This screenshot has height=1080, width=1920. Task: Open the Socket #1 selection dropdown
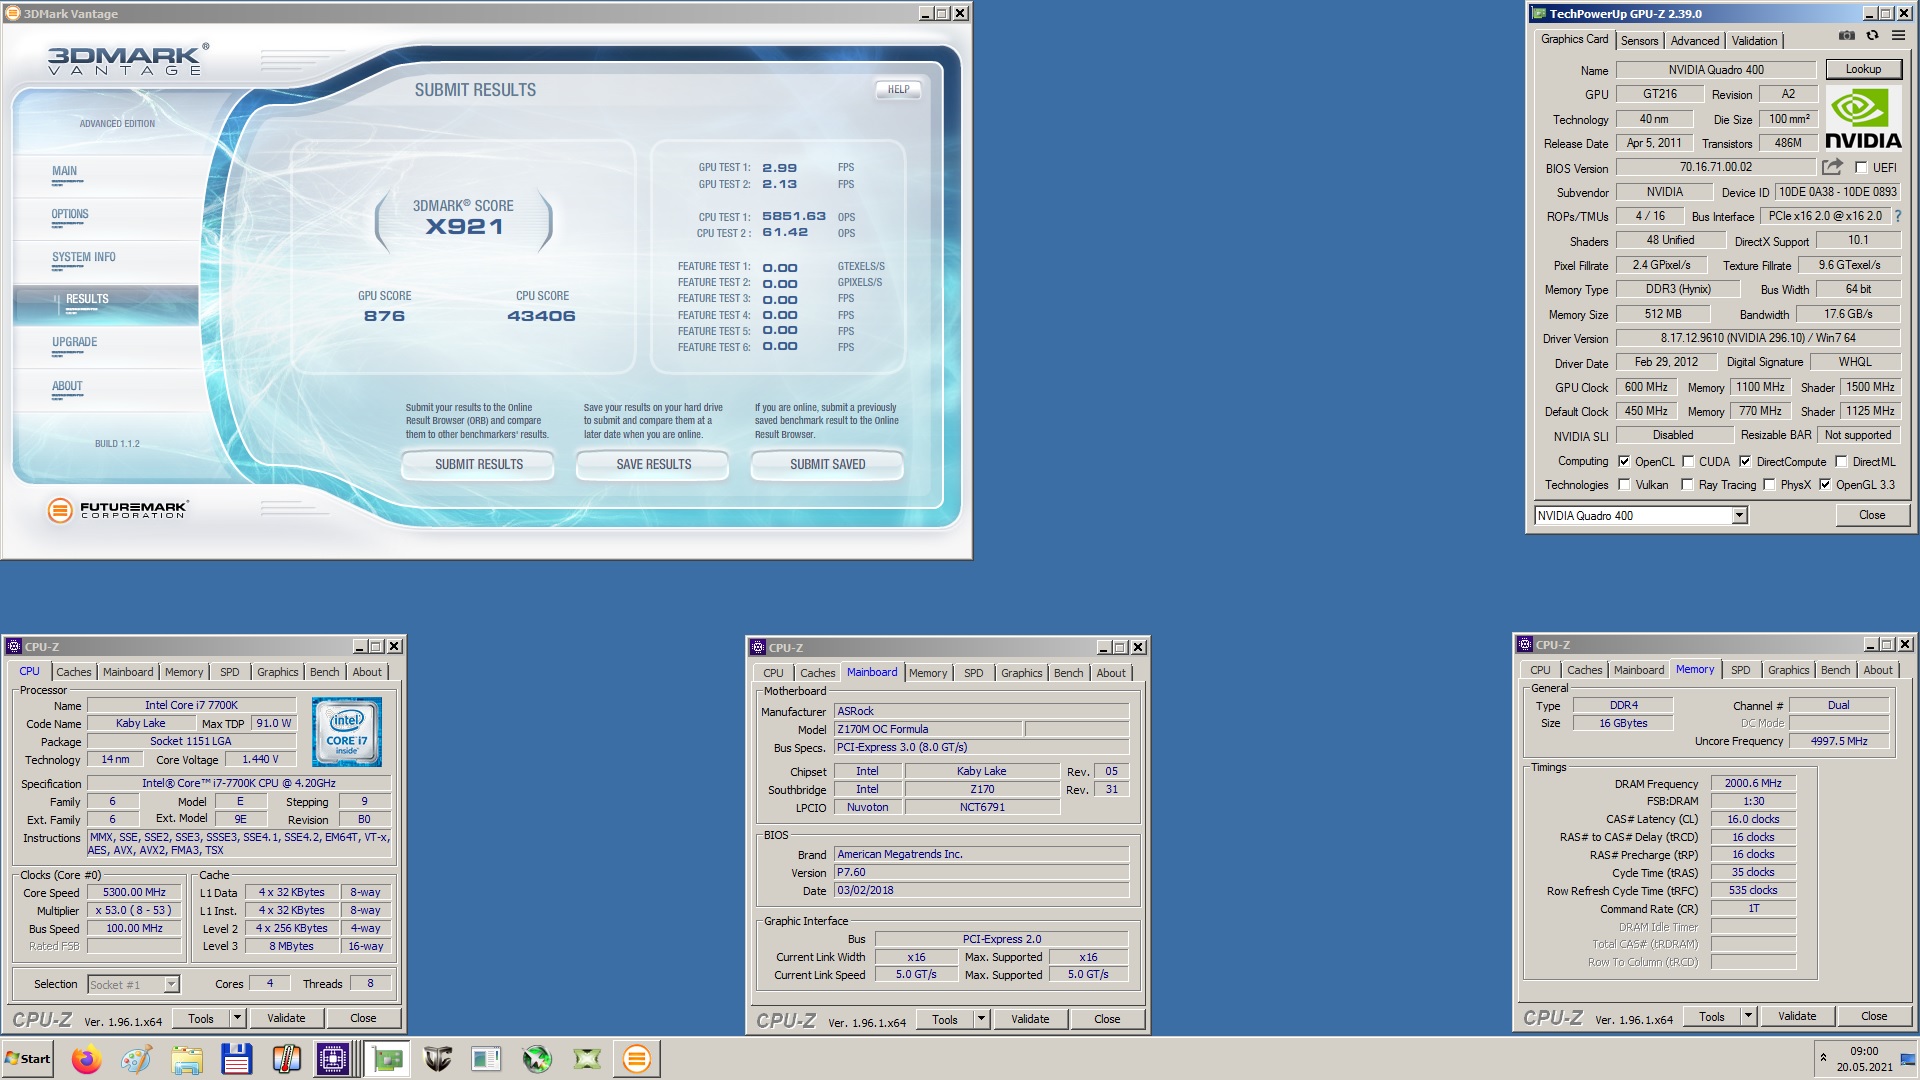pos(171,985)
